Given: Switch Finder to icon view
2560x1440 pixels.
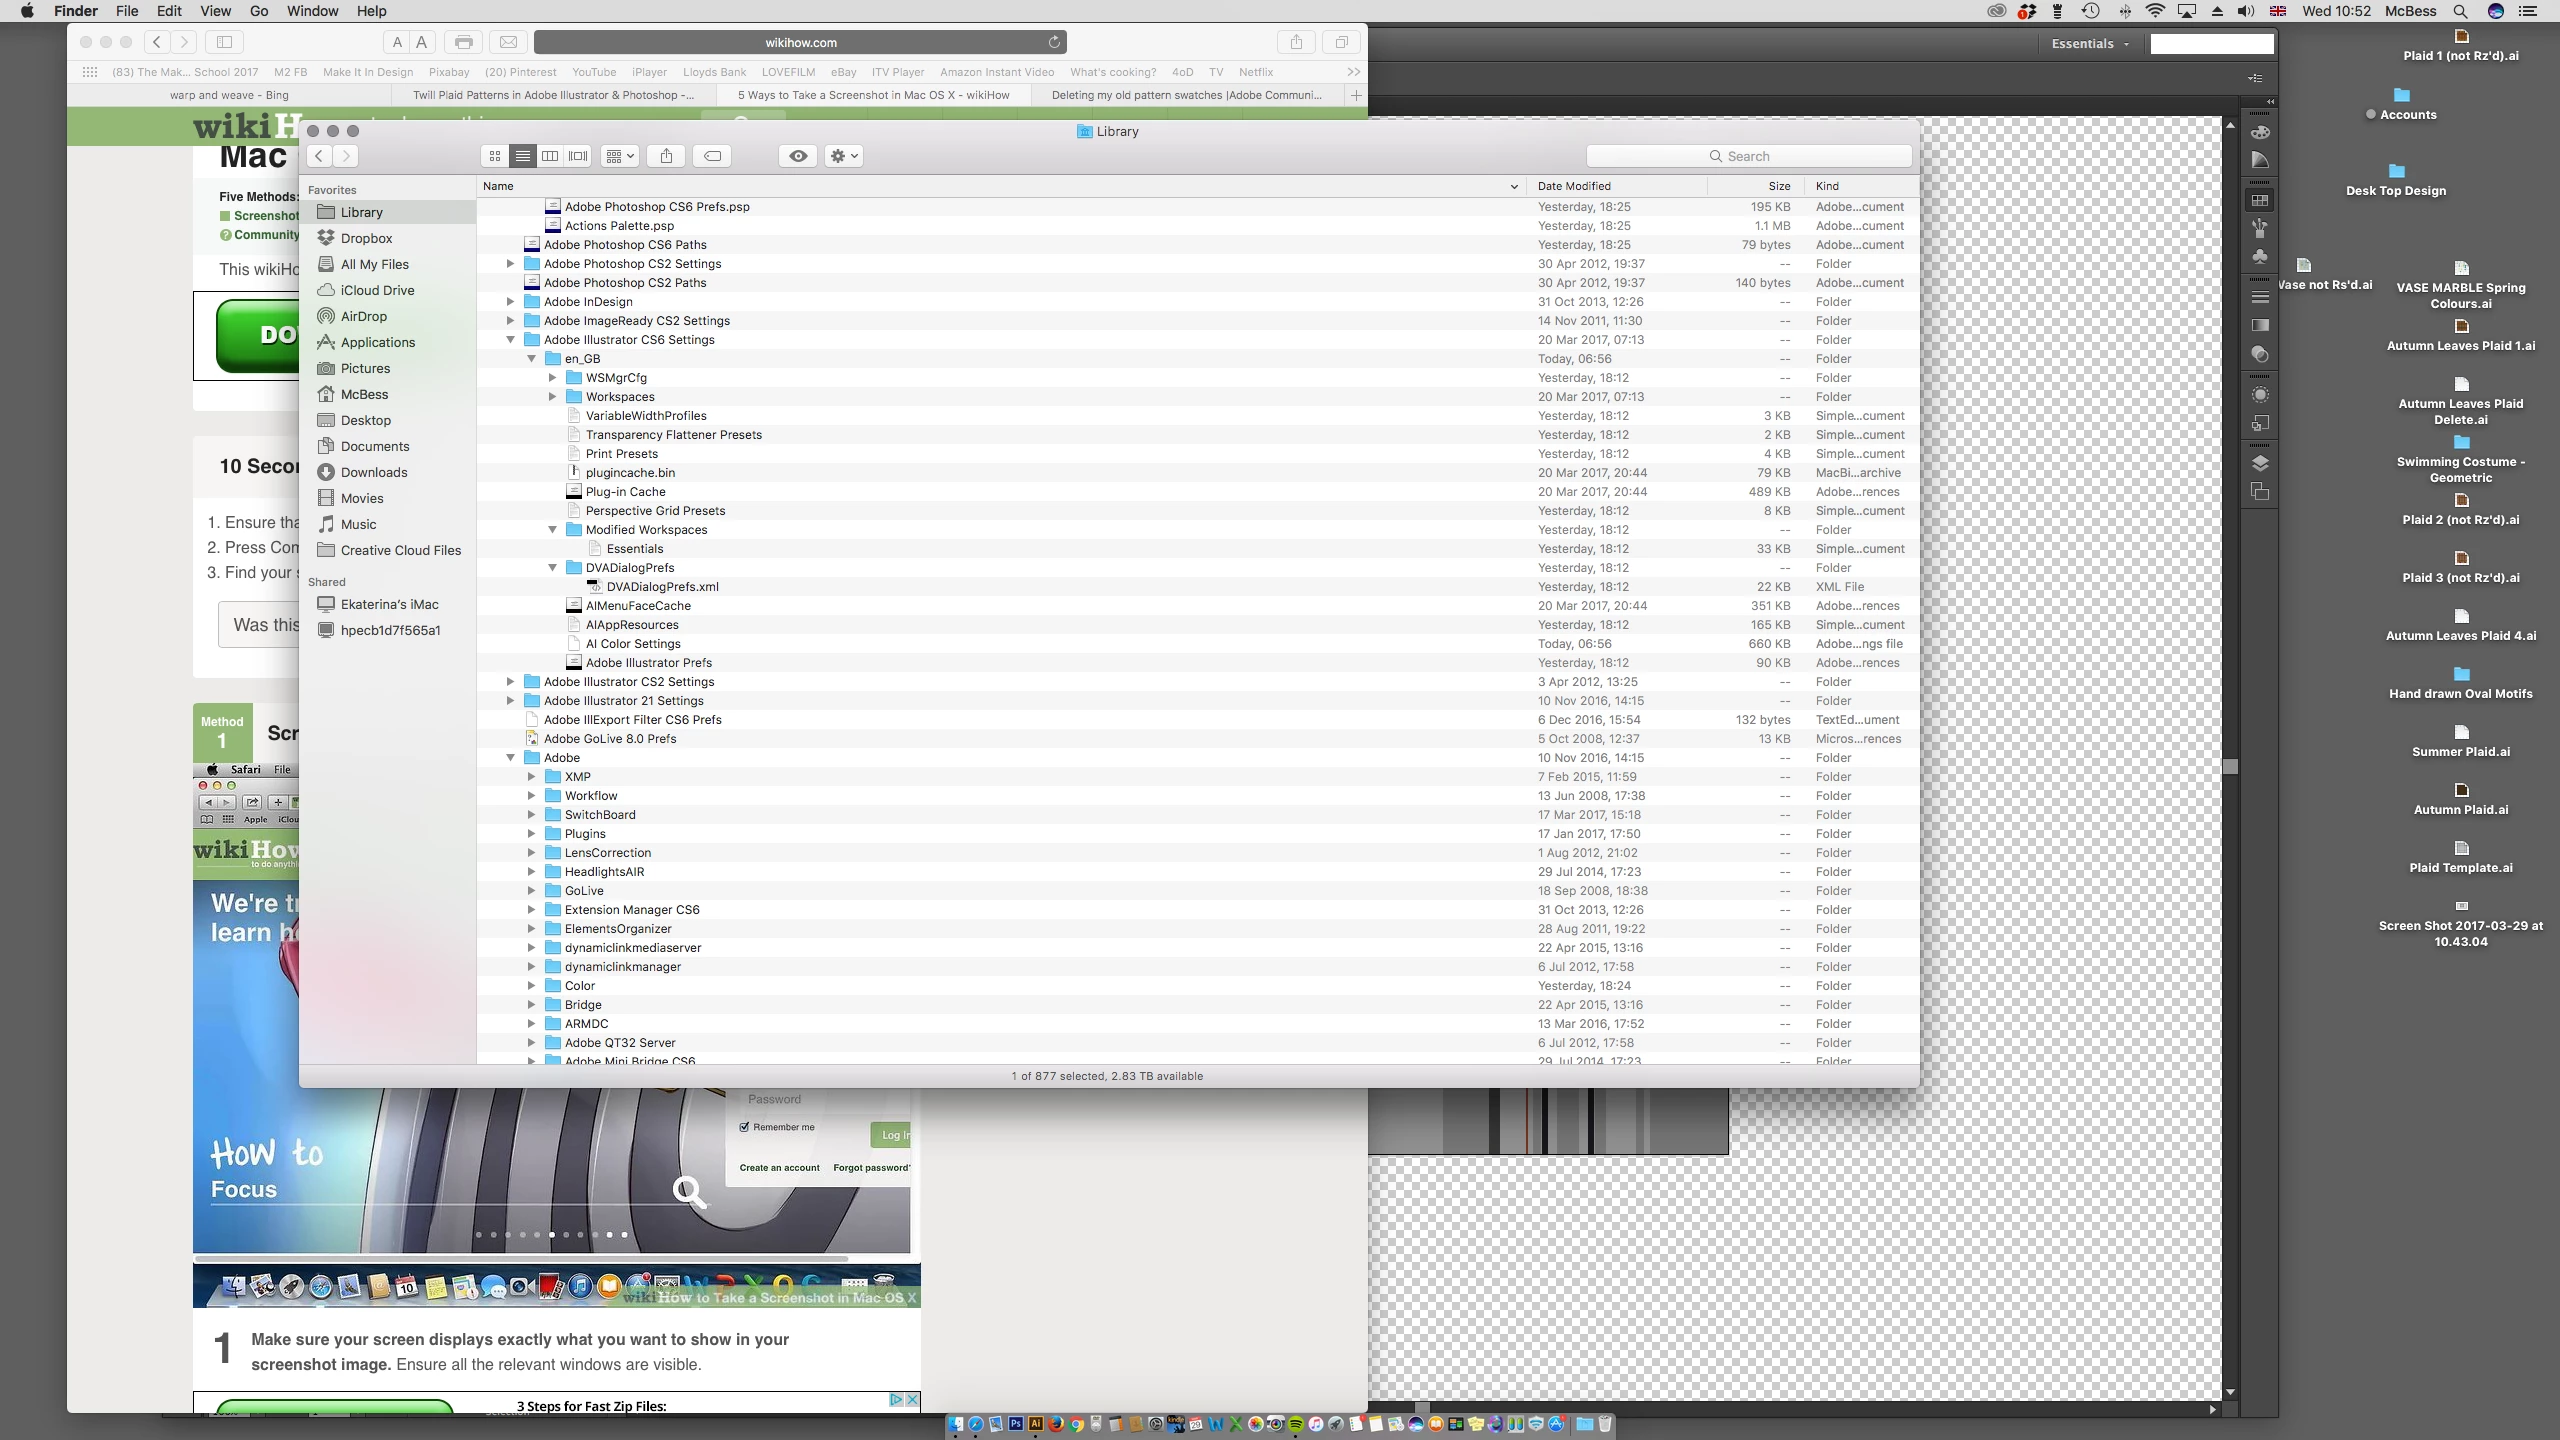Looking at the screenshot, I should click(x=495, y=156).
